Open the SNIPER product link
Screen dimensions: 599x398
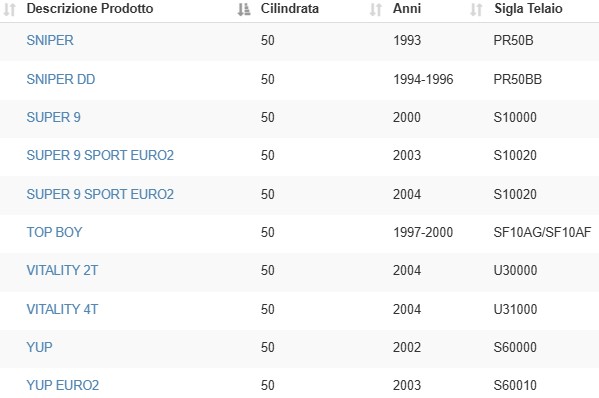(x=50, y=40)
